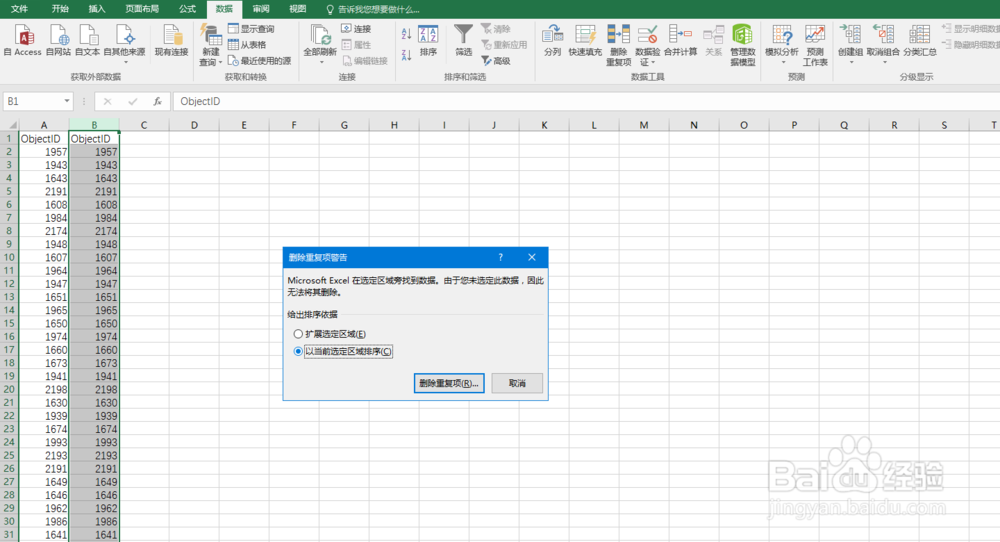Click the insert function fx icon
This screenshot has width=1000, height=542.
[157, 101]
